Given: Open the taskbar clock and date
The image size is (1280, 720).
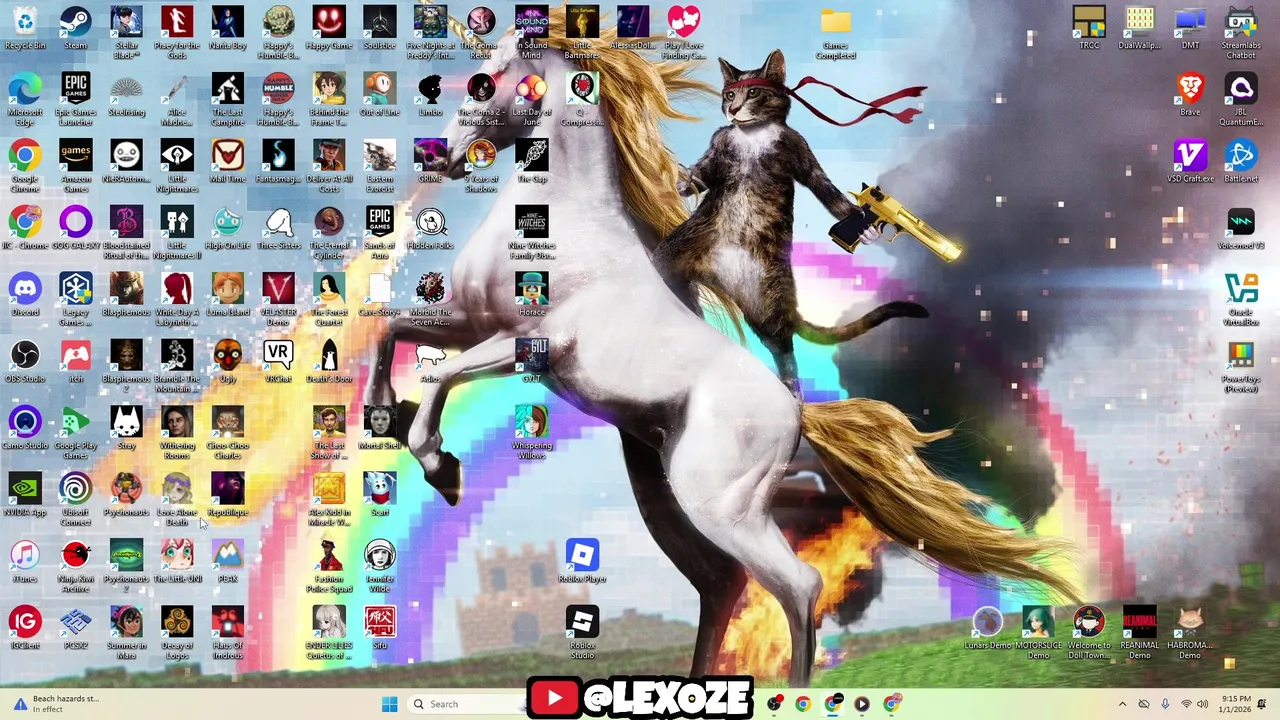Looking at the screenshot, I should (1236, 704).
